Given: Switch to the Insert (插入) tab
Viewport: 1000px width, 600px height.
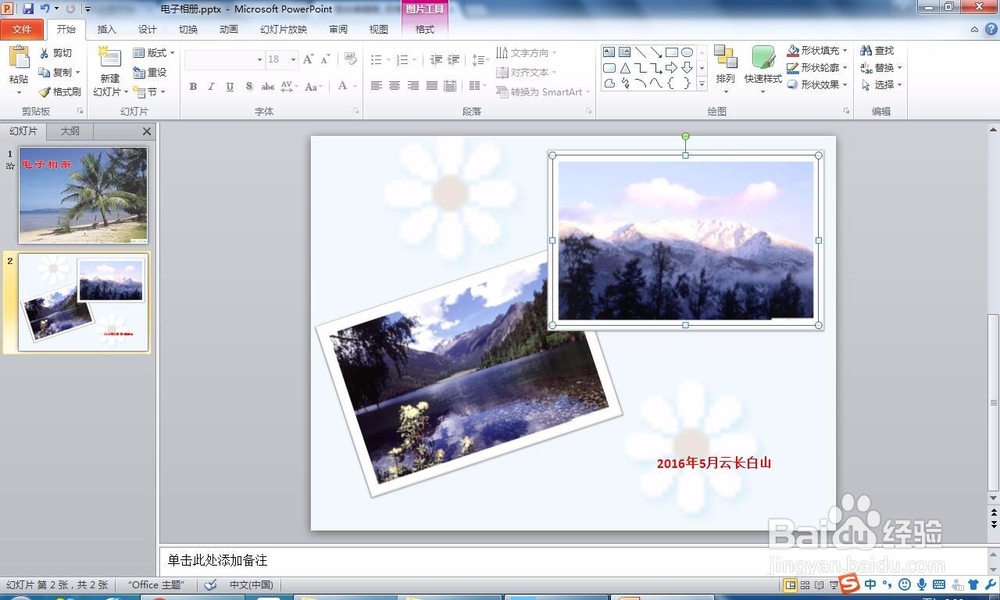Looking at the screenshot, I should (107, 29).
